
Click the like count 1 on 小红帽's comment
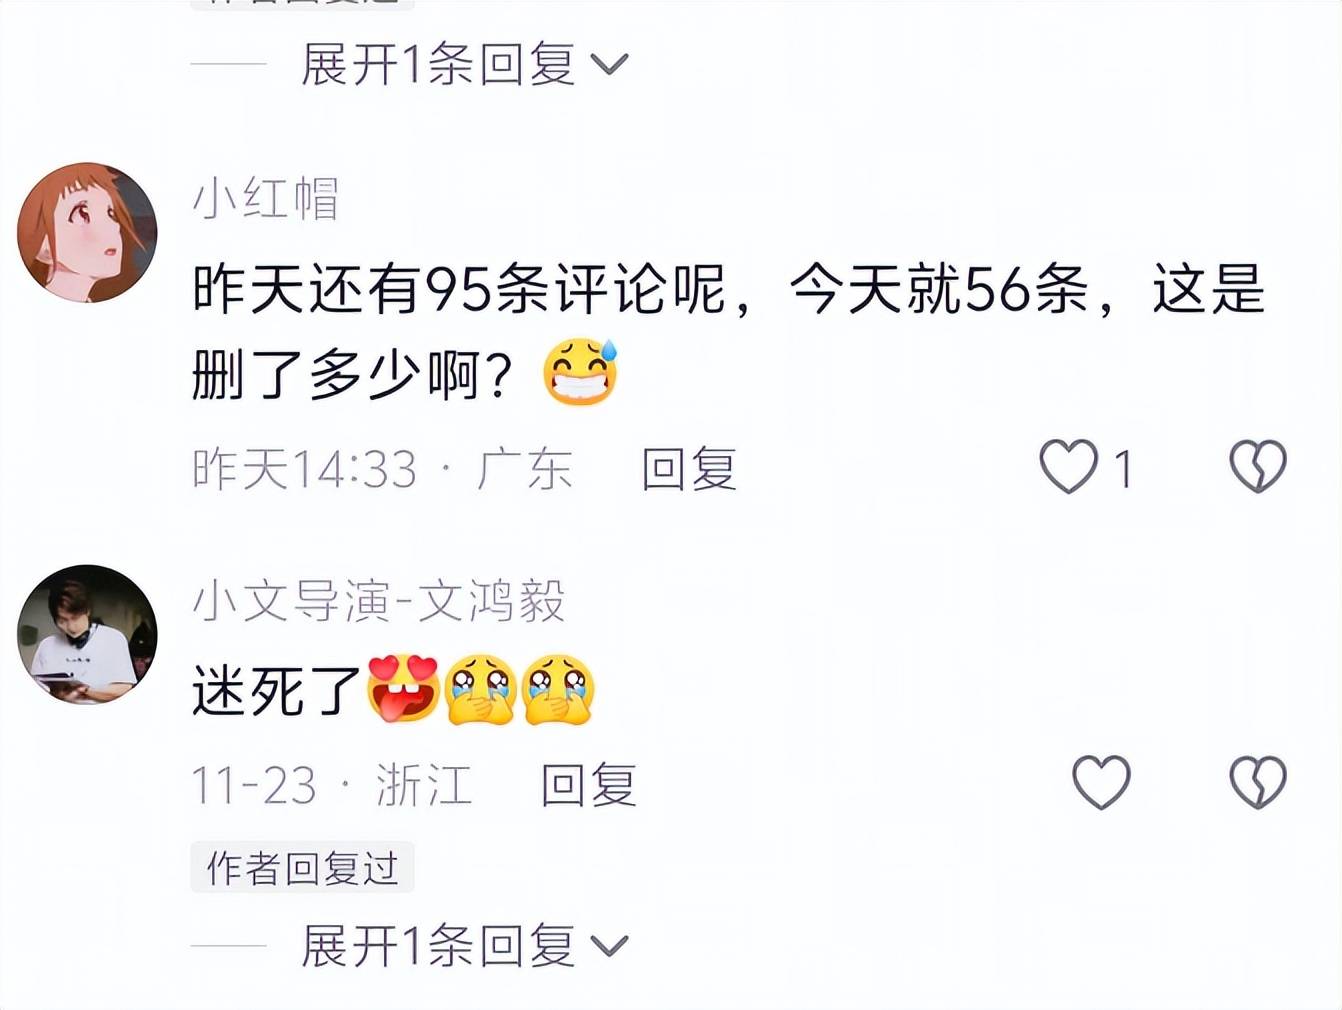coord(1123,469)
